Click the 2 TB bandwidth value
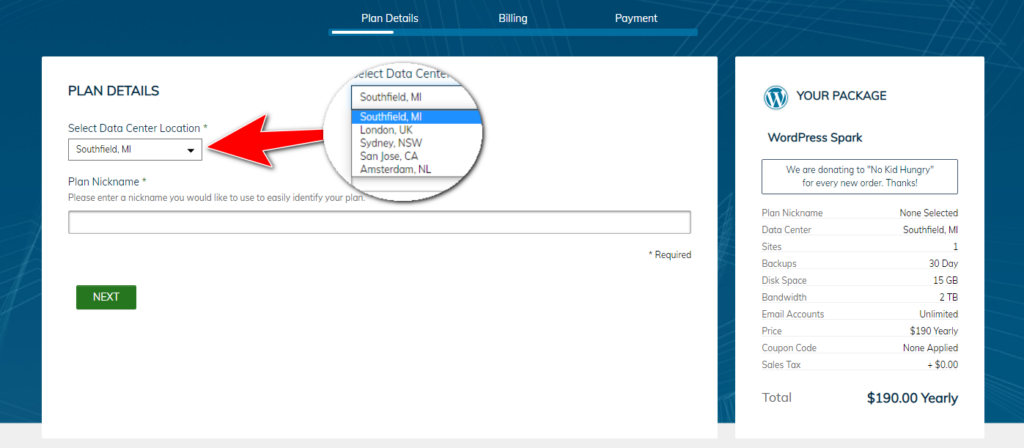Viewport: 1024px width, 448px height. [948, 297]
